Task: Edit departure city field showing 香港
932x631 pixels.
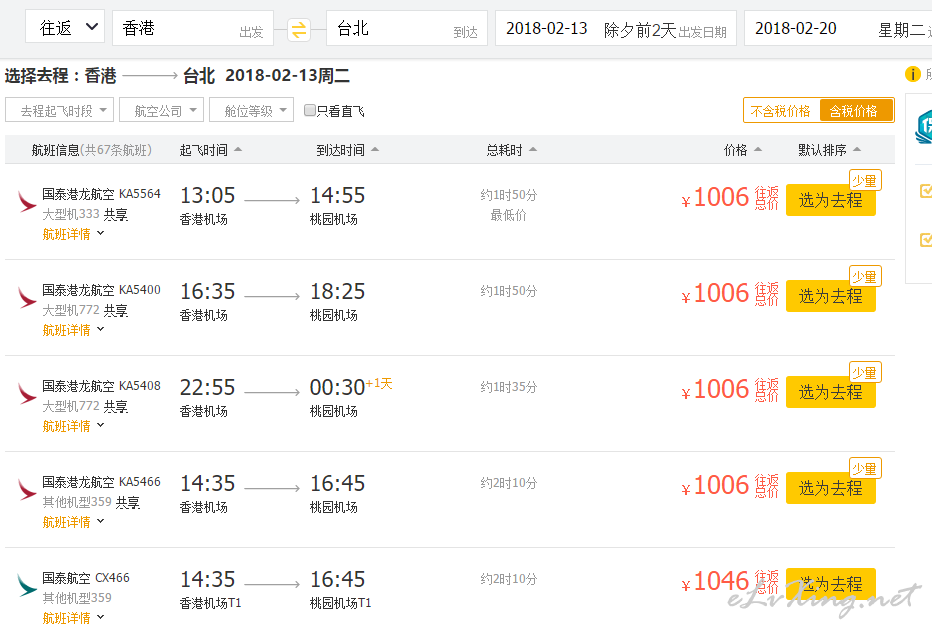Action: point(193,28)
